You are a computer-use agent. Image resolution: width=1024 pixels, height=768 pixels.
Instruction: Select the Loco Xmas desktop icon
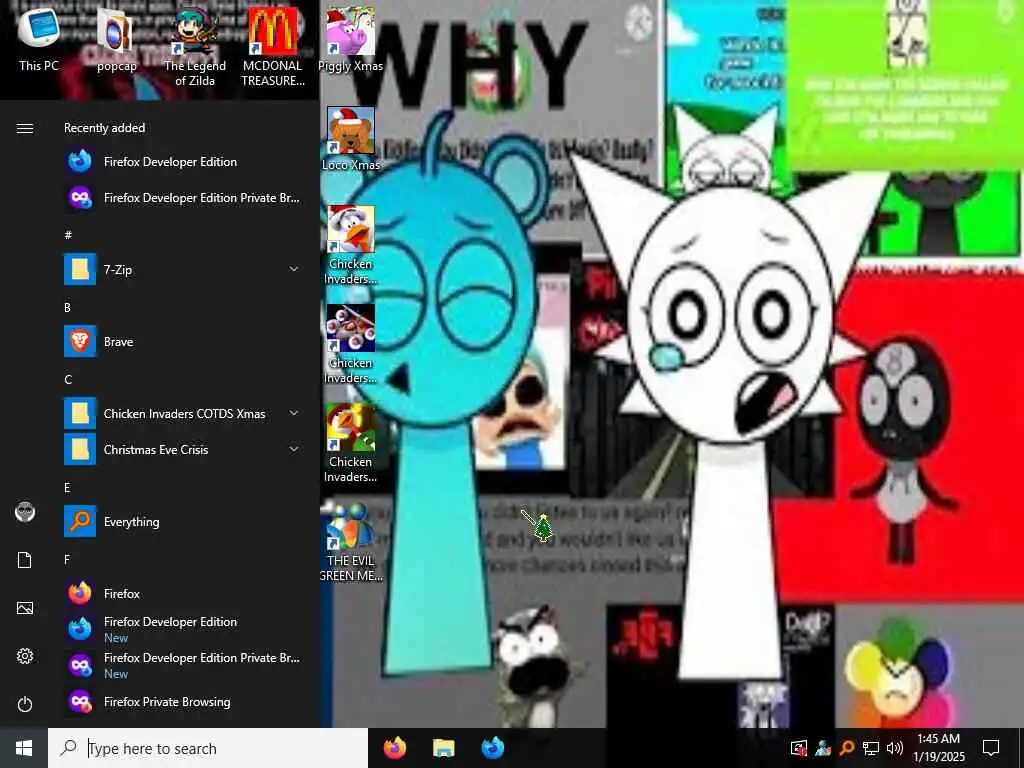pos(351,139)
